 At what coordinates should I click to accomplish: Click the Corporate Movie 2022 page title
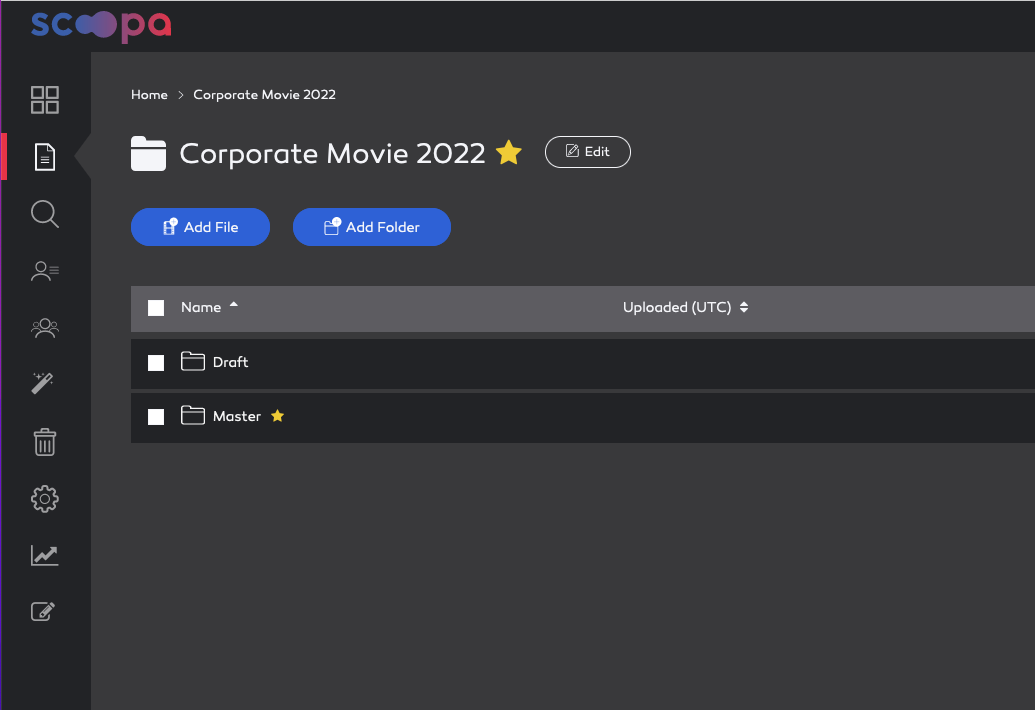(332, 154)
